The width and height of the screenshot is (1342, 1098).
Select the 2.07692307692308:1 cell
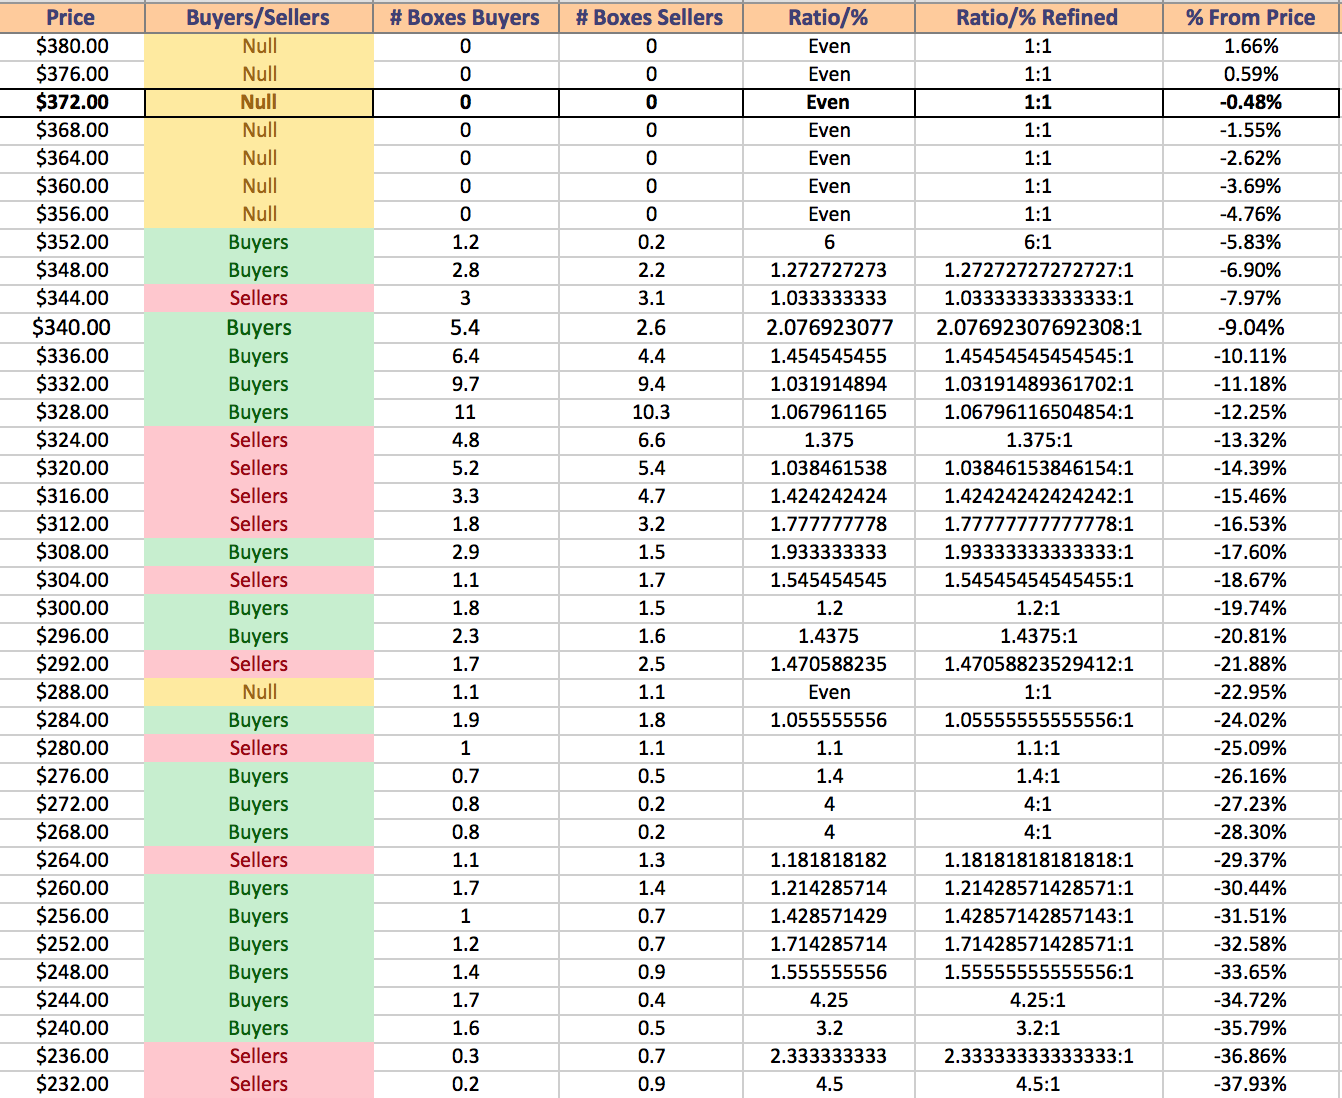[1038, 327]
